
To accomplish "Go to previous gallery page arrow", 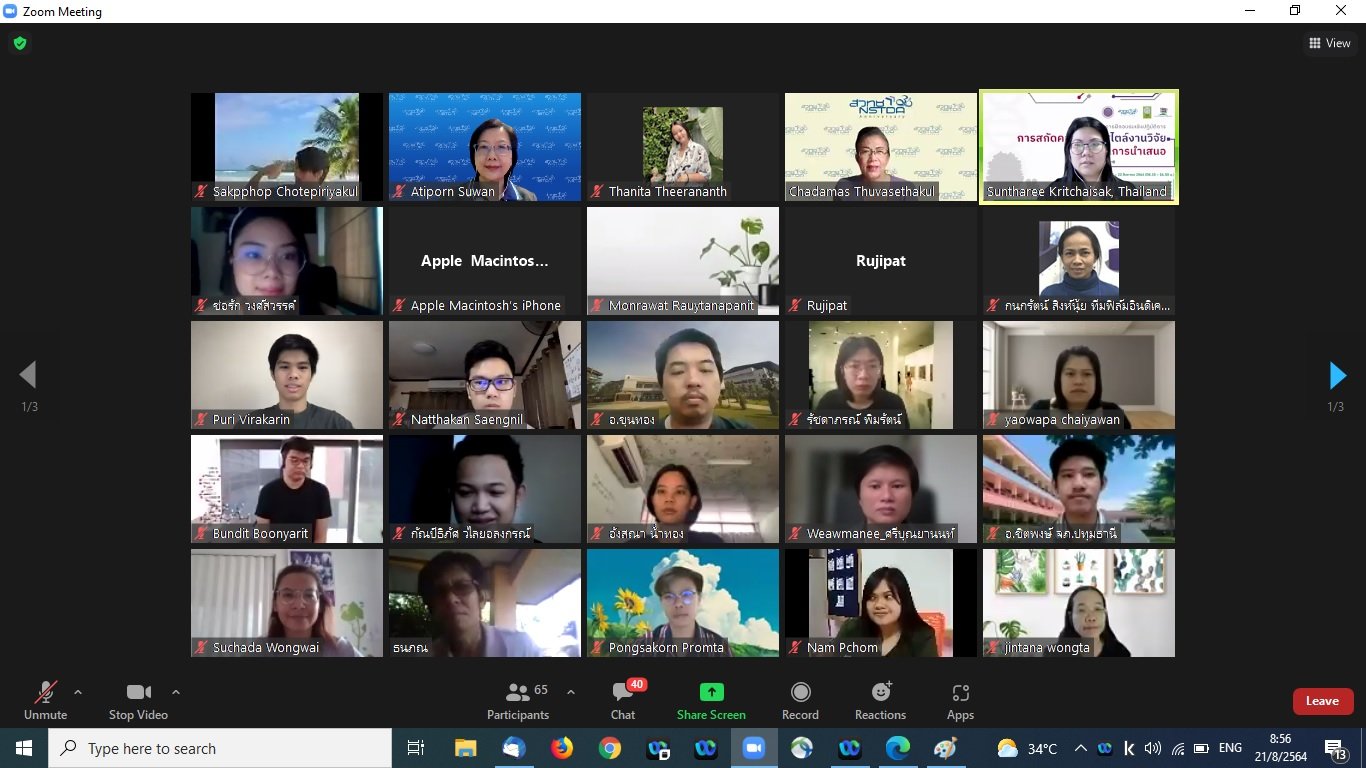I will [28, 375].
